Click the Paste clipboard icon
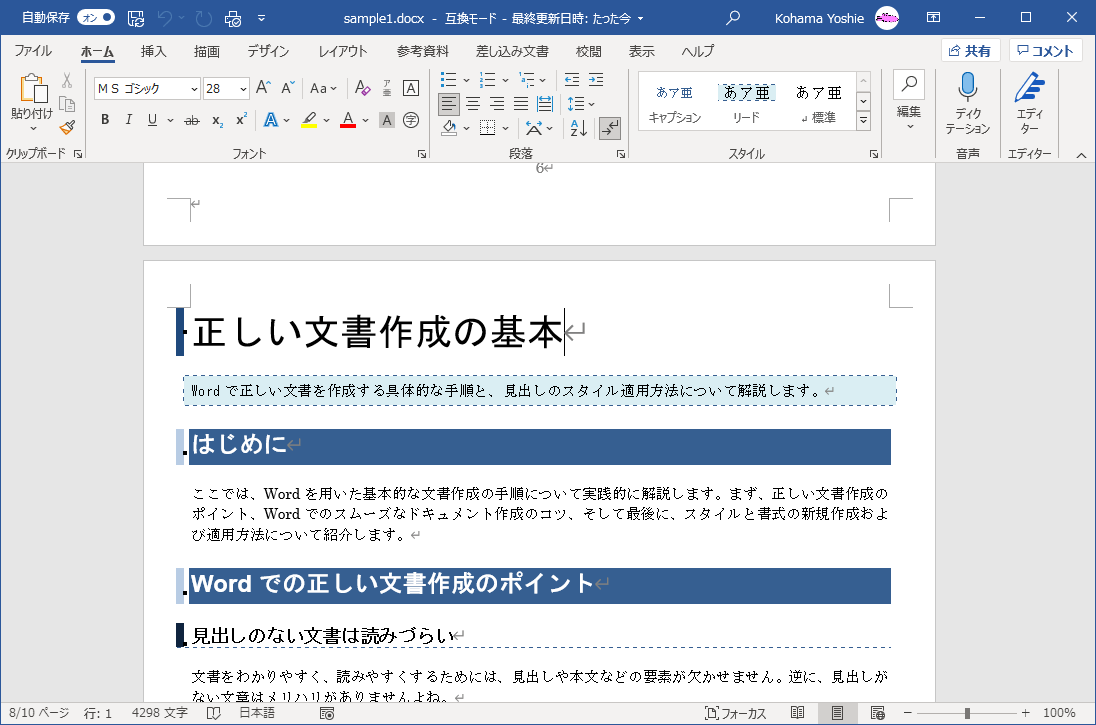 (32, 89)
